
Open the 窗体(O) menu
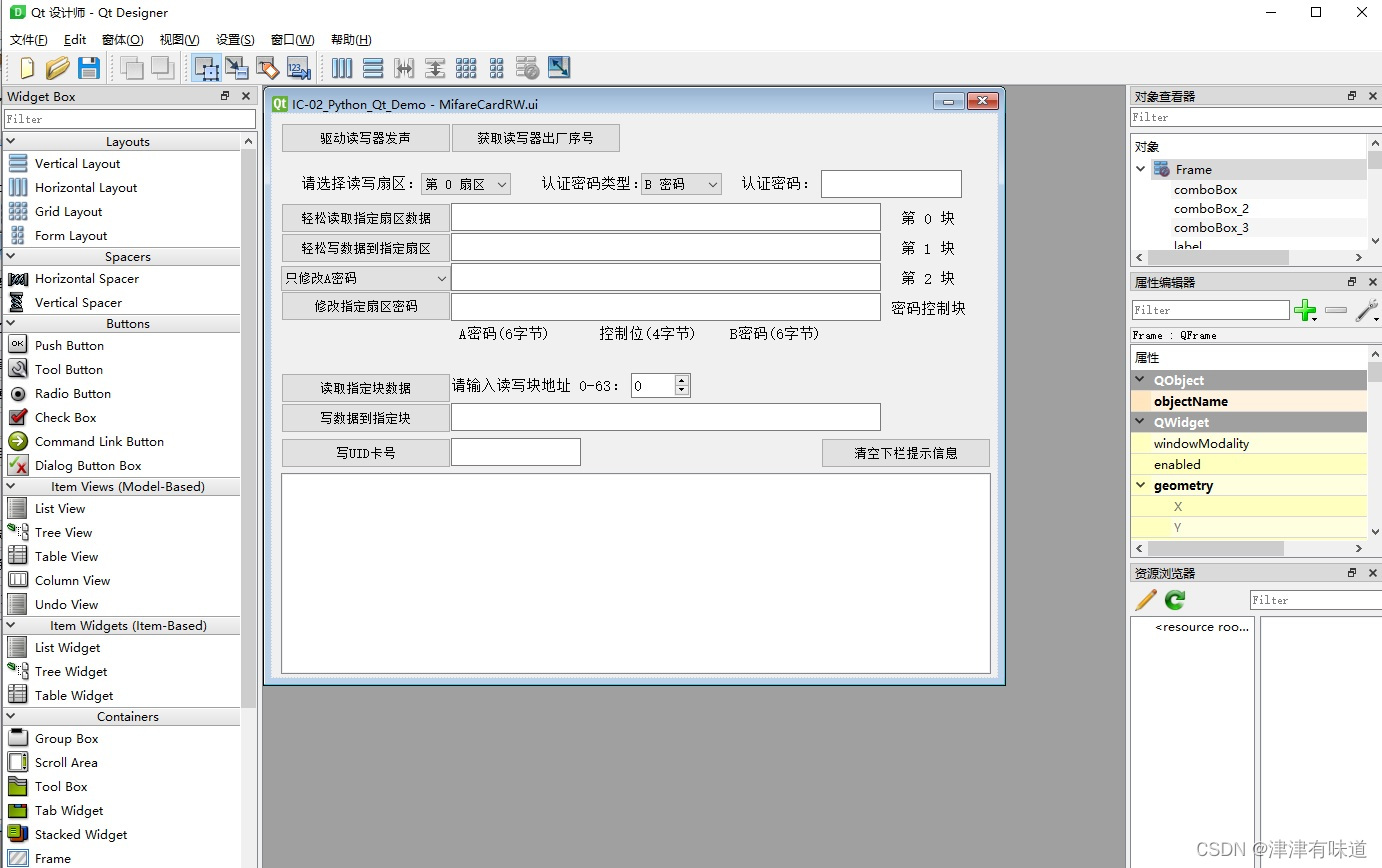(x=123, y=40)
